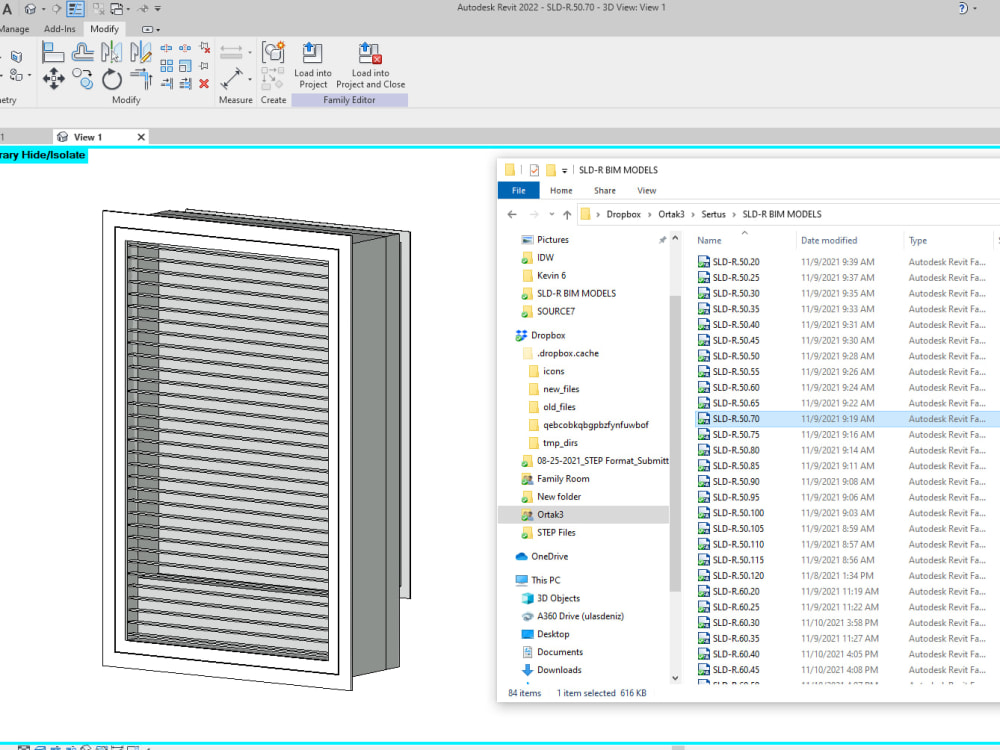
Task: Toggle the Explorer Properties checkmark icon
Action: pos(534,170)
